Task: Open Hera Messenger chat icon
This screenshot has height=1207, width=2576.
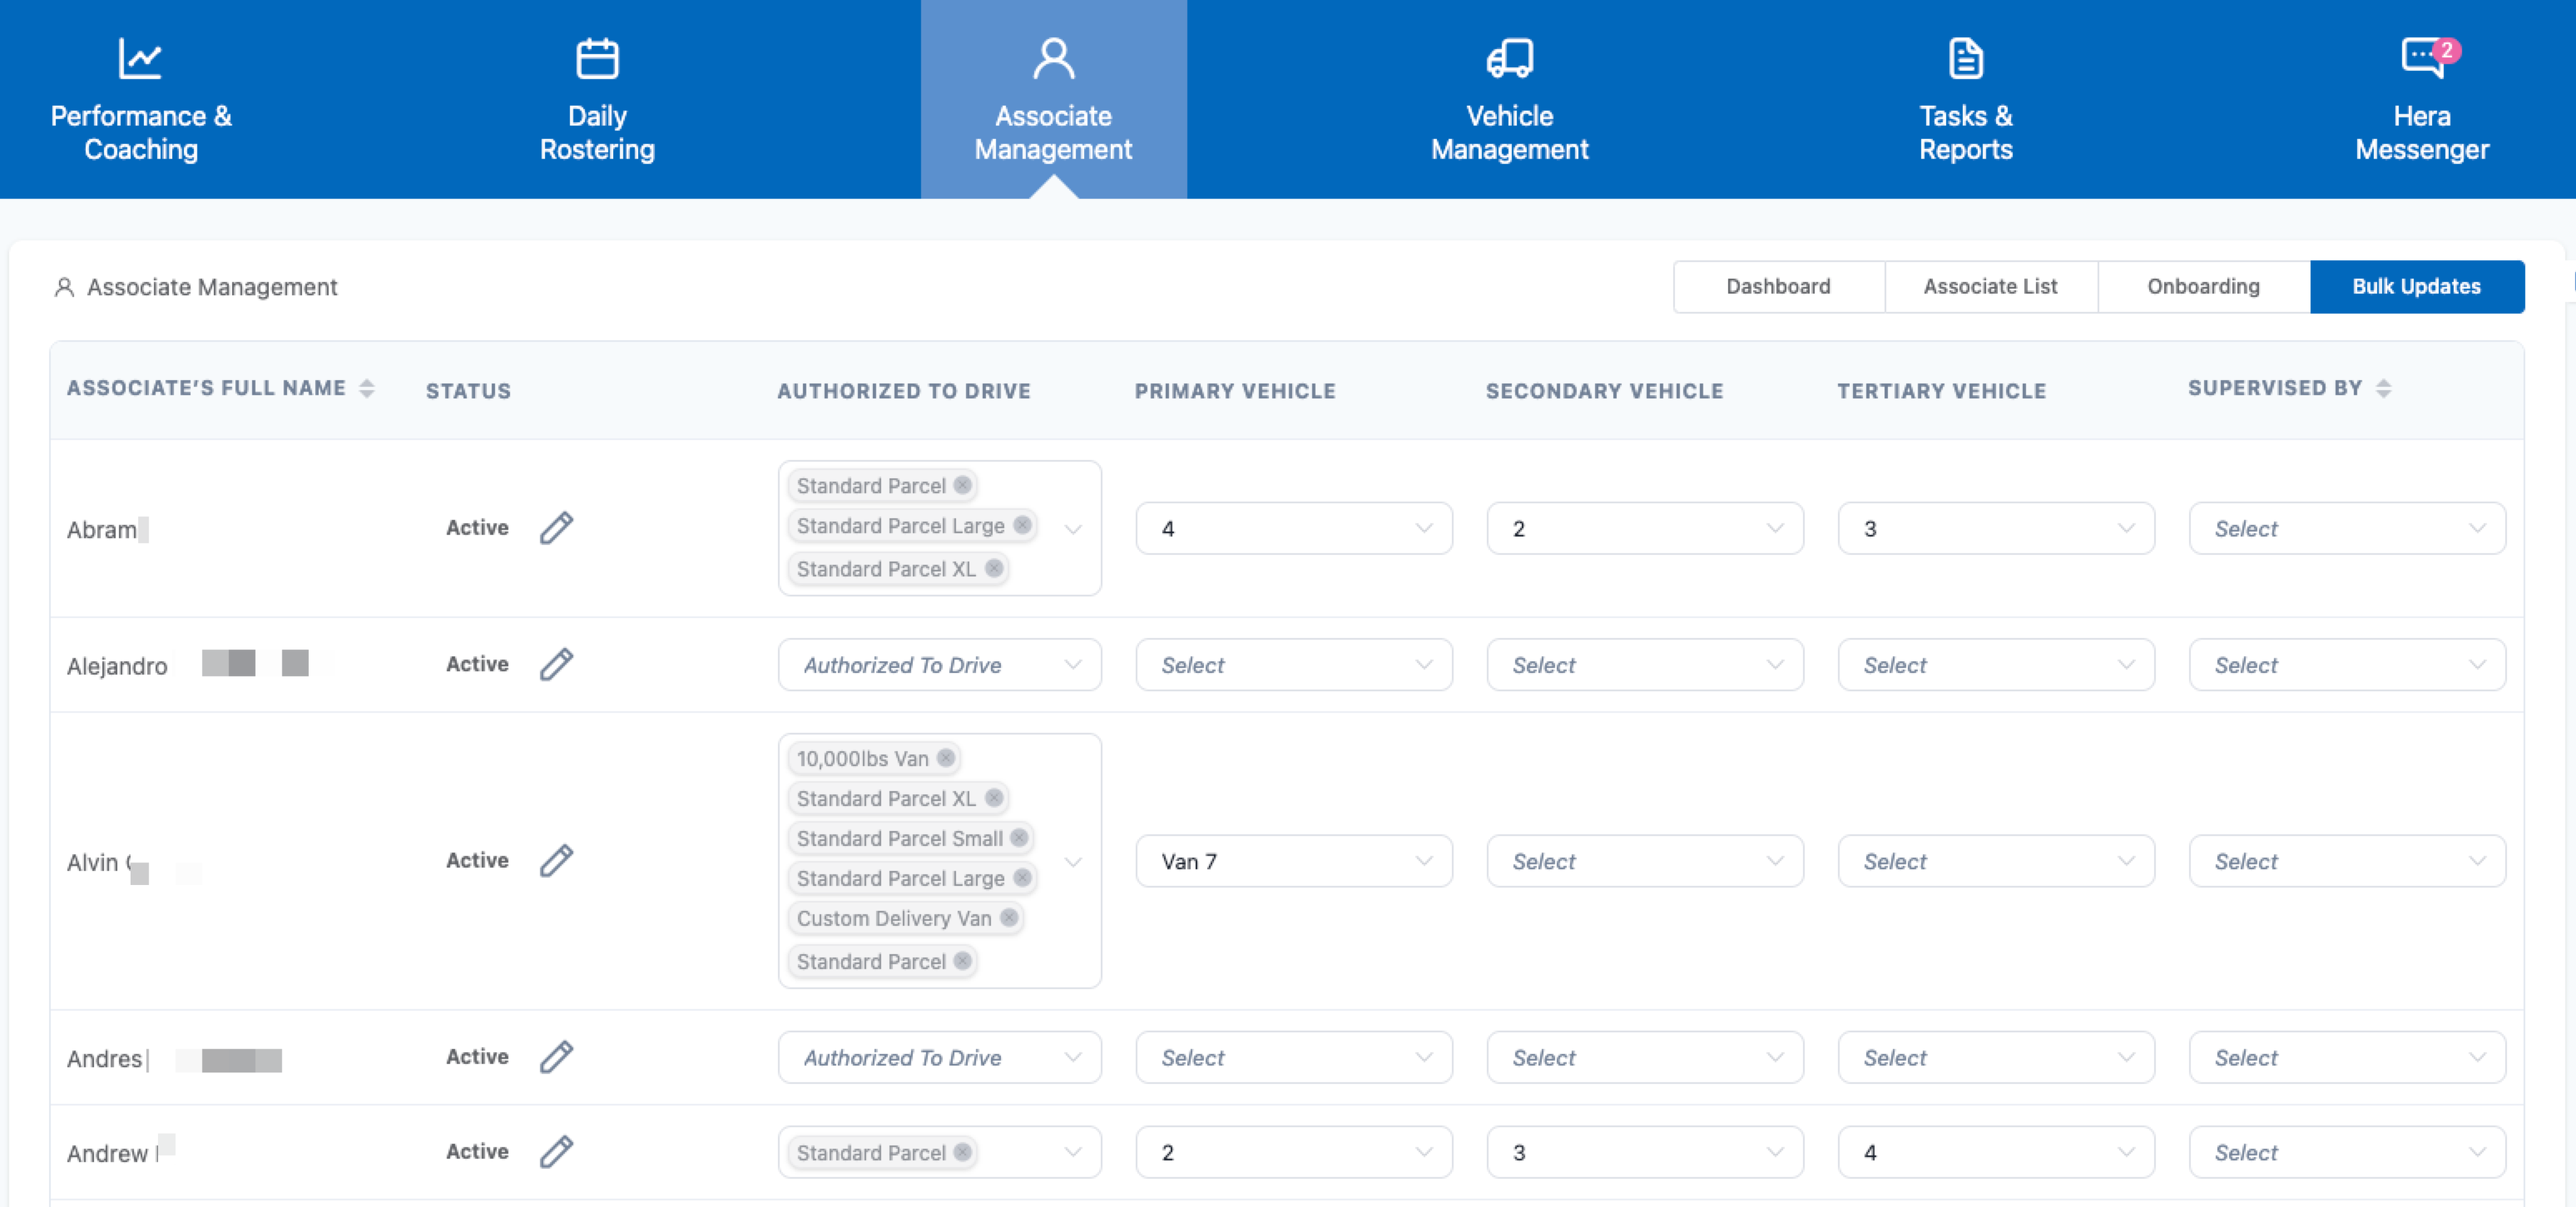Action: click(x=2422, y=58)
